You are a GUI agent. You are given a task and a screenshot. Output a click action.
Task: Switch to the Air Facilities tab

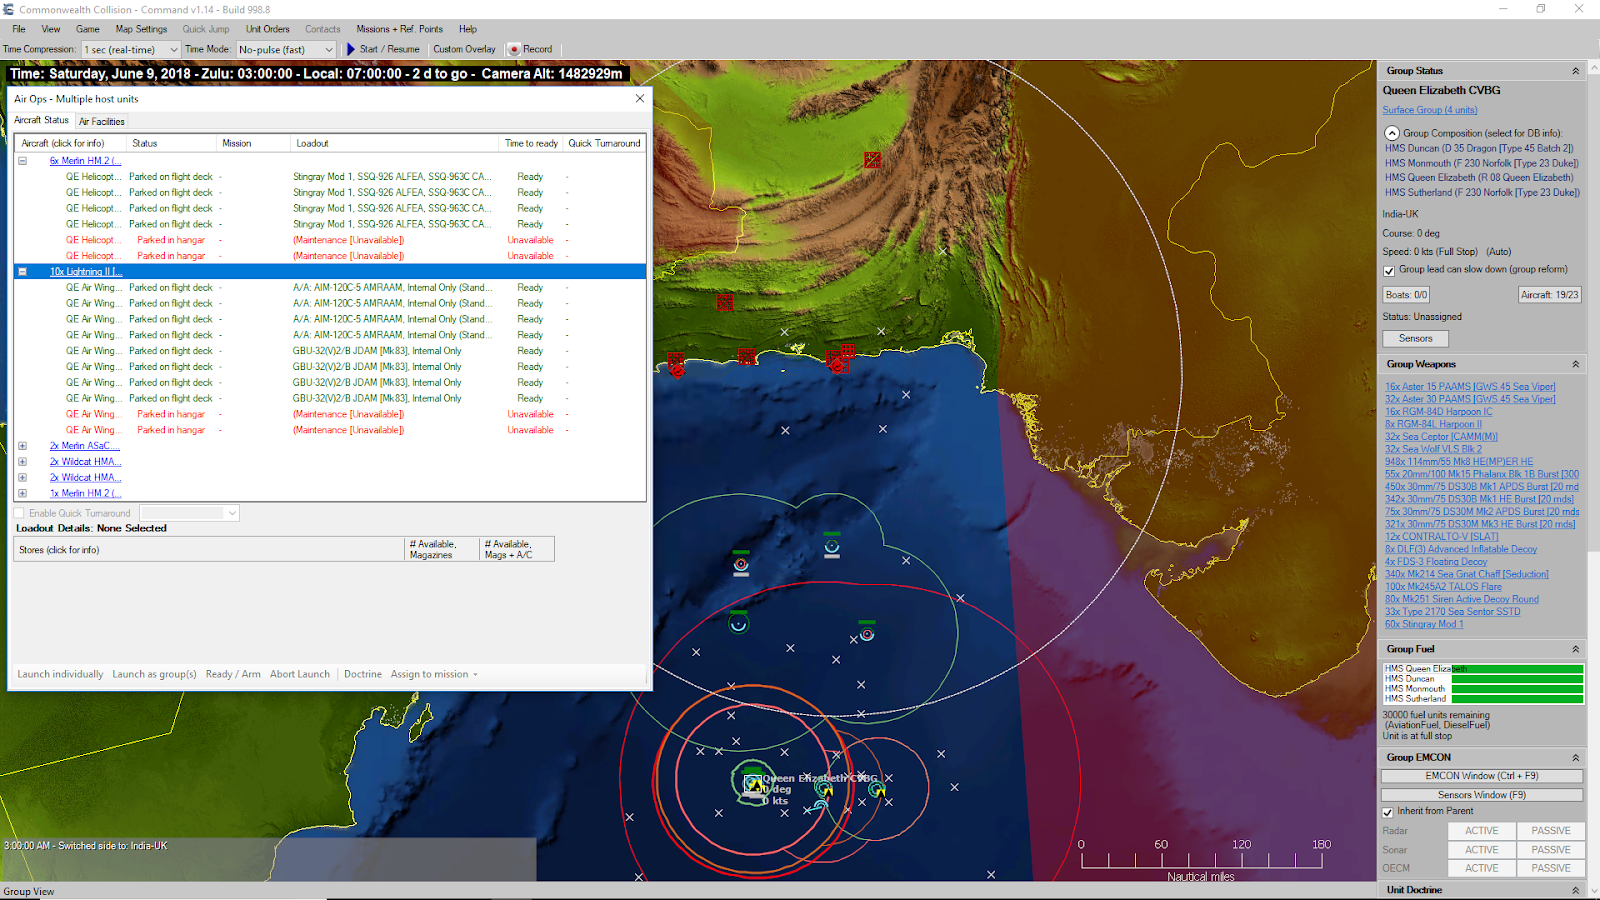click(102, 121)
